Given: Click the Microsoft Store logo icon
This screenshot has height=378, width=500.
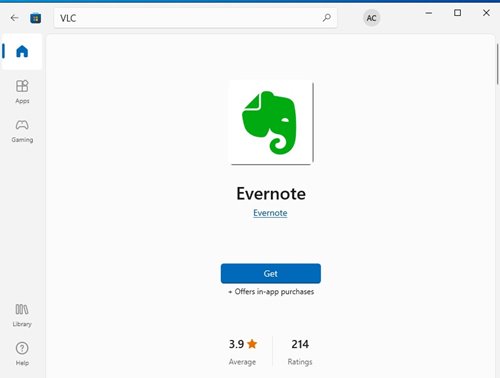Looking at the screenshot, I should pyautogui.click(x=35, y=18).
